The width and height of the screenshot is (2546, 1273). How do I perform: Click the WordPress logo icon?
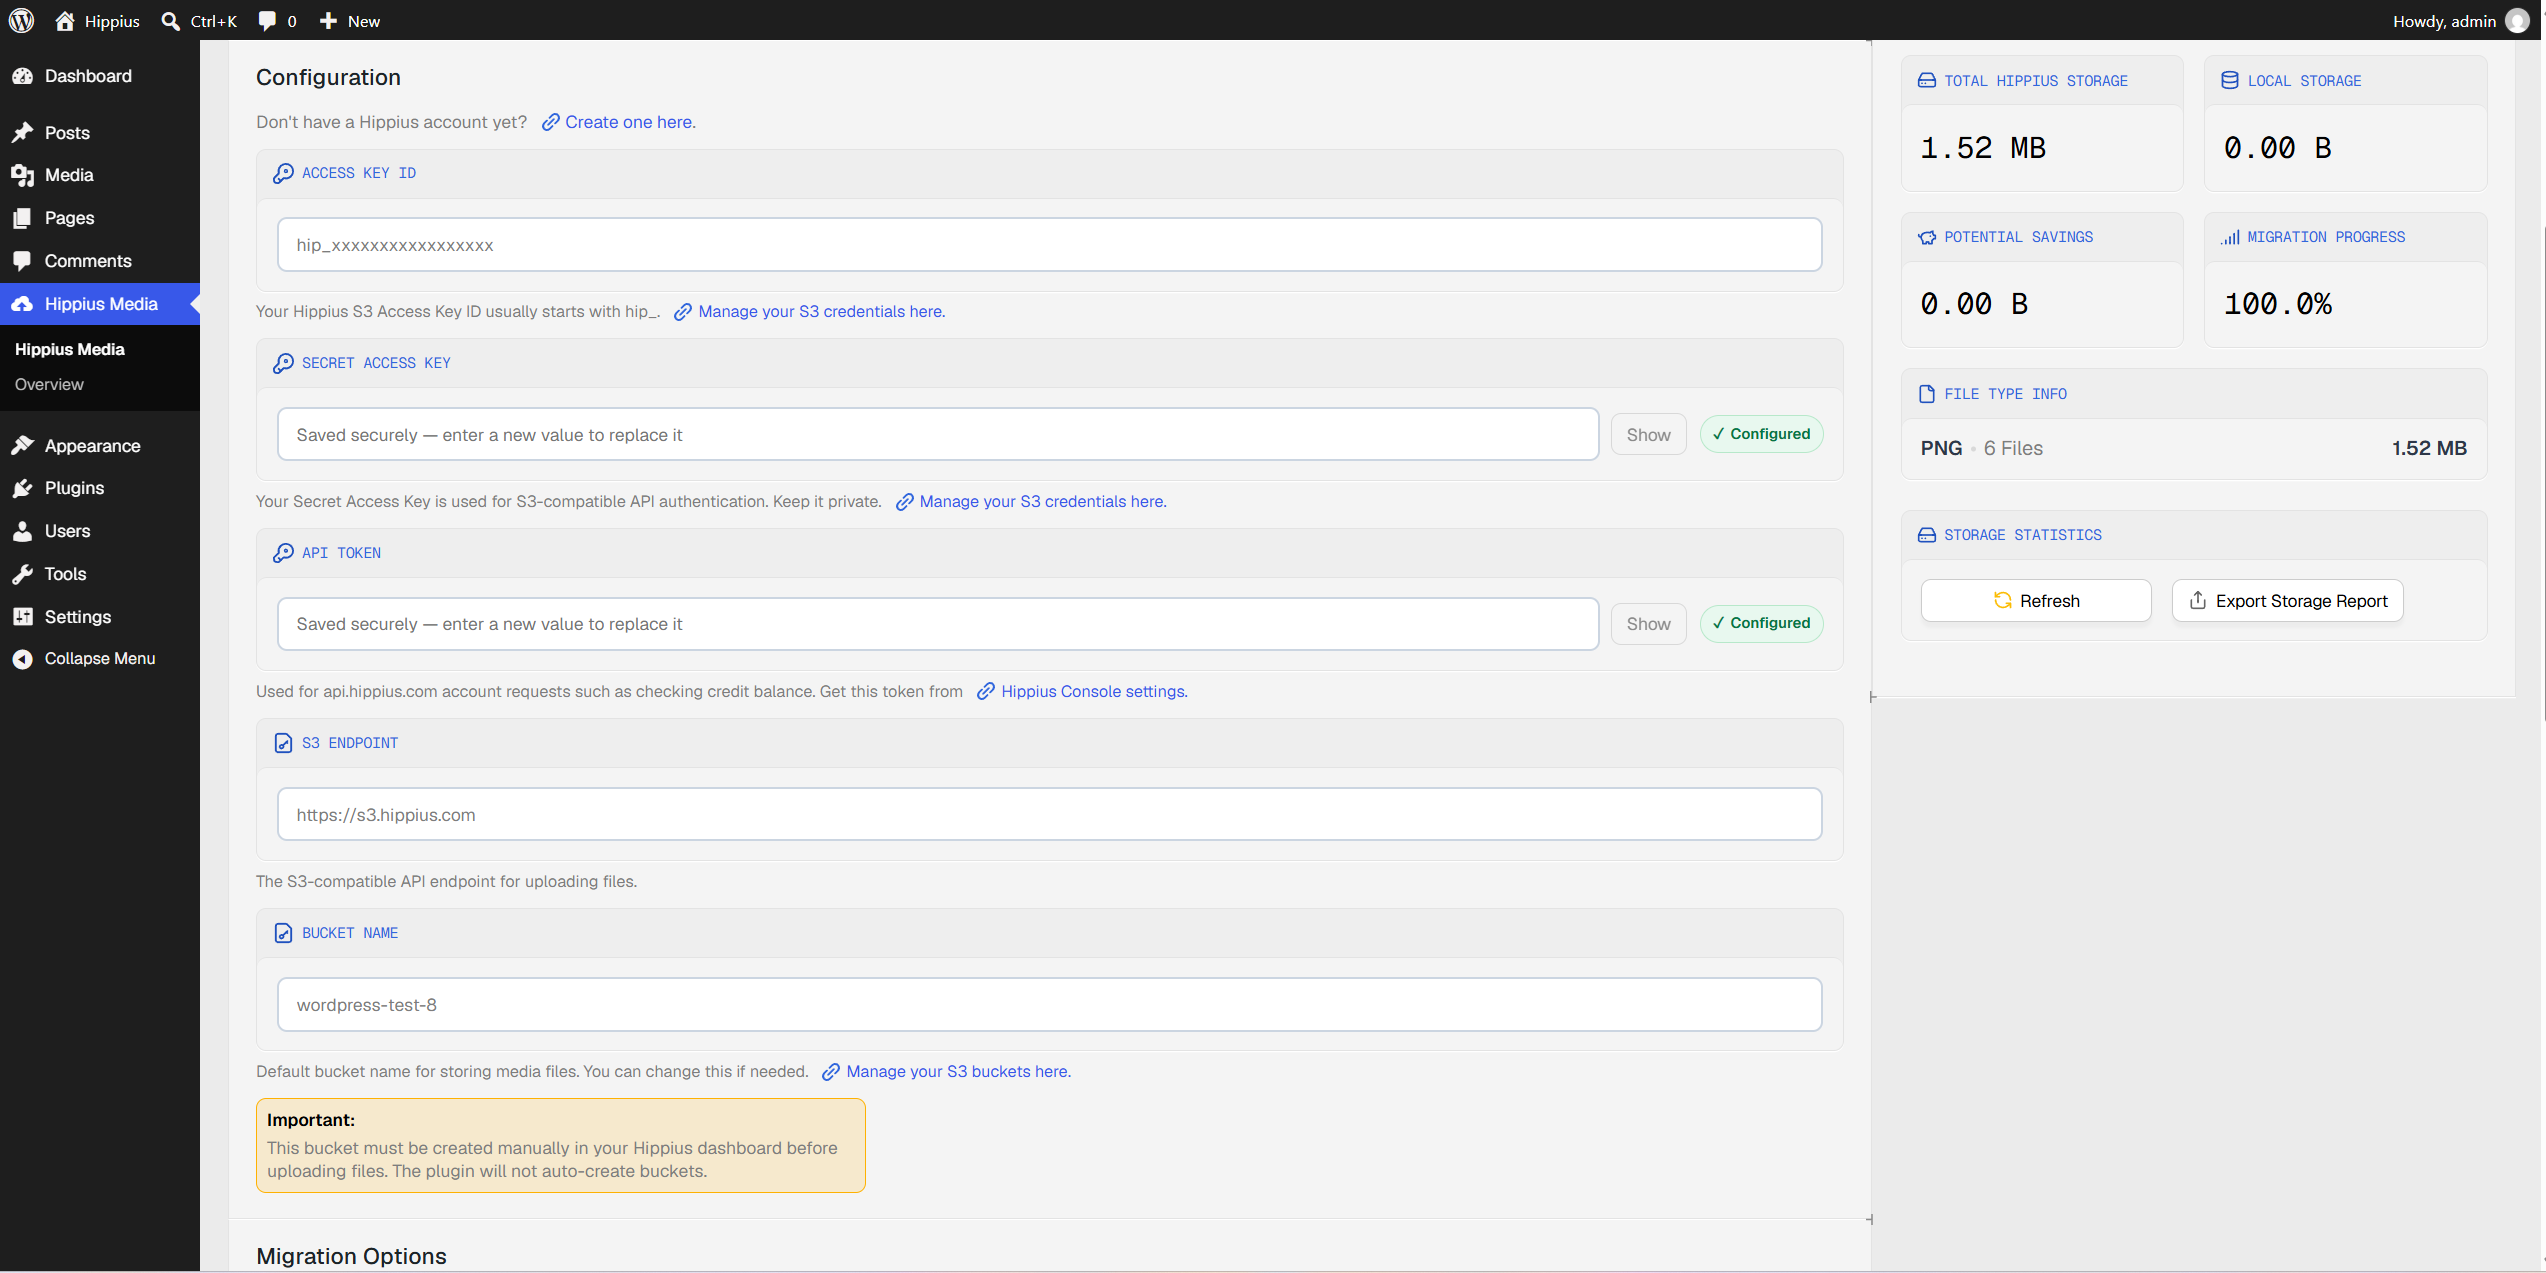click(x=21, y=20)
